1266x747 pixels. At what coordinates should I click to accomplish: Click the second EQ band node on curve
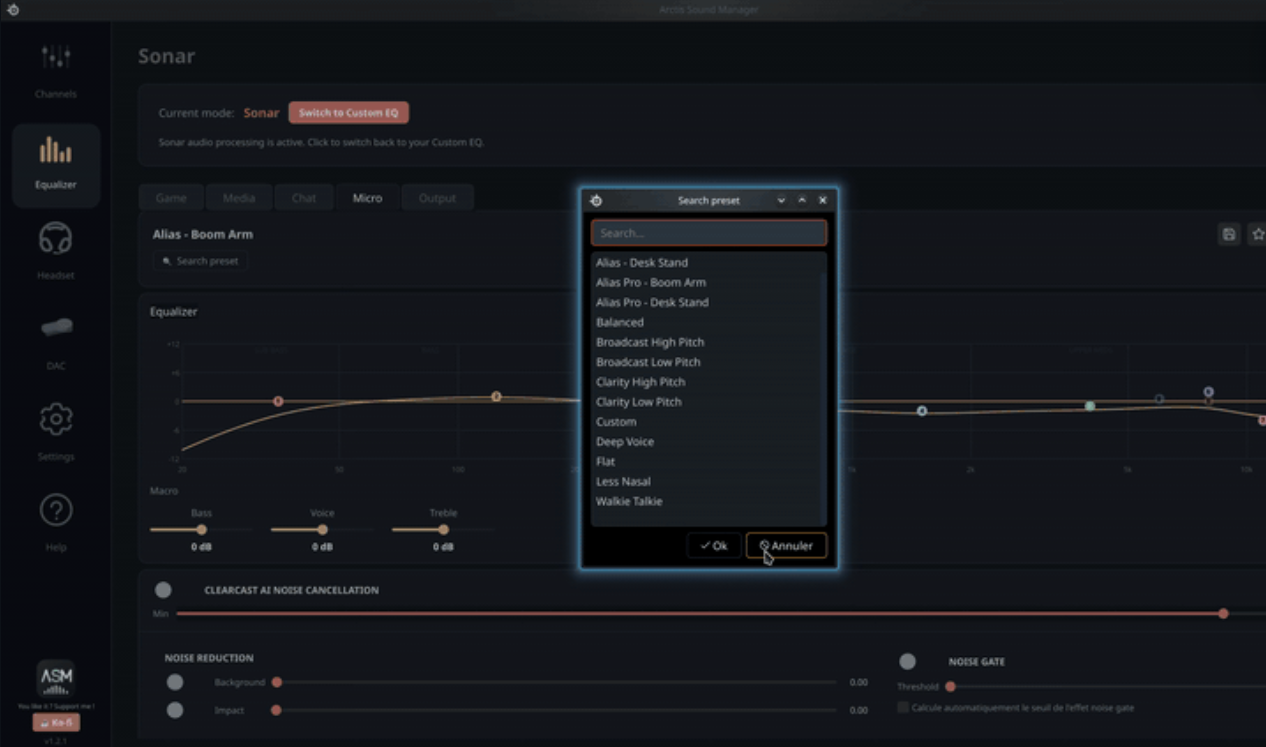pos(496,397)
